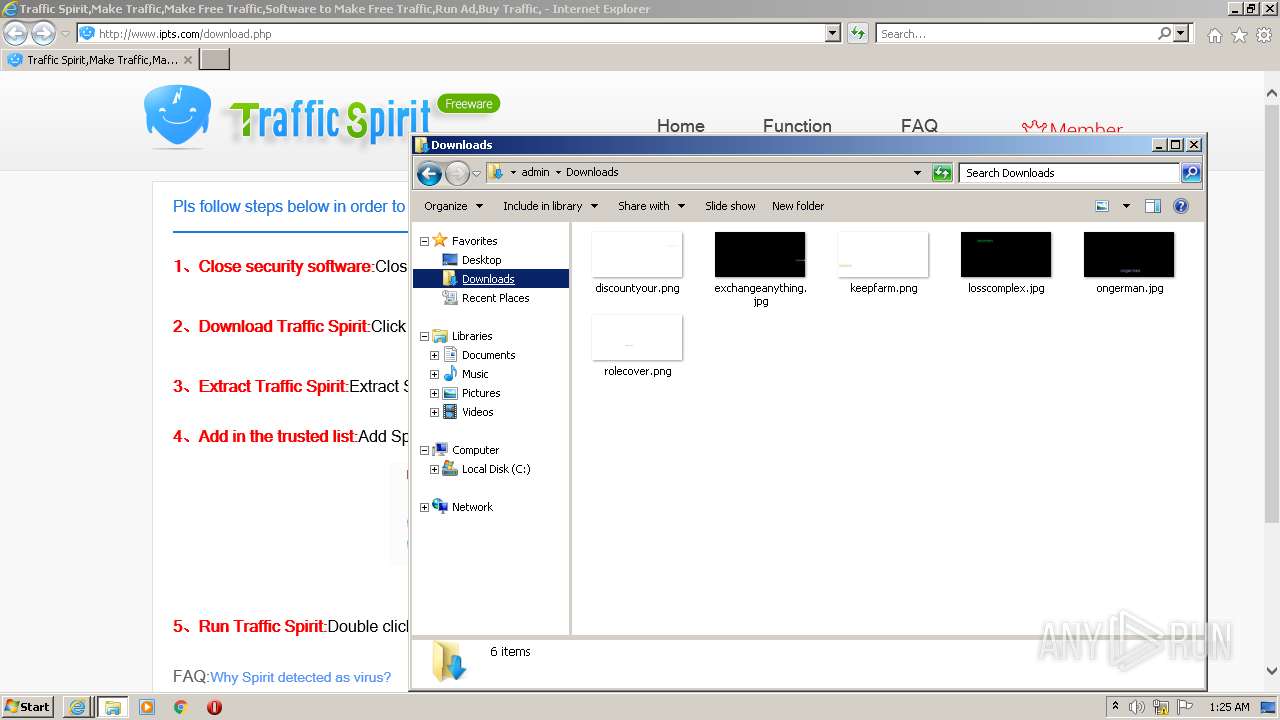Open recent pages dropdown in Explorer
Image resolution: width=1280 pixels, height=720 pixels.
pos(477,173)
